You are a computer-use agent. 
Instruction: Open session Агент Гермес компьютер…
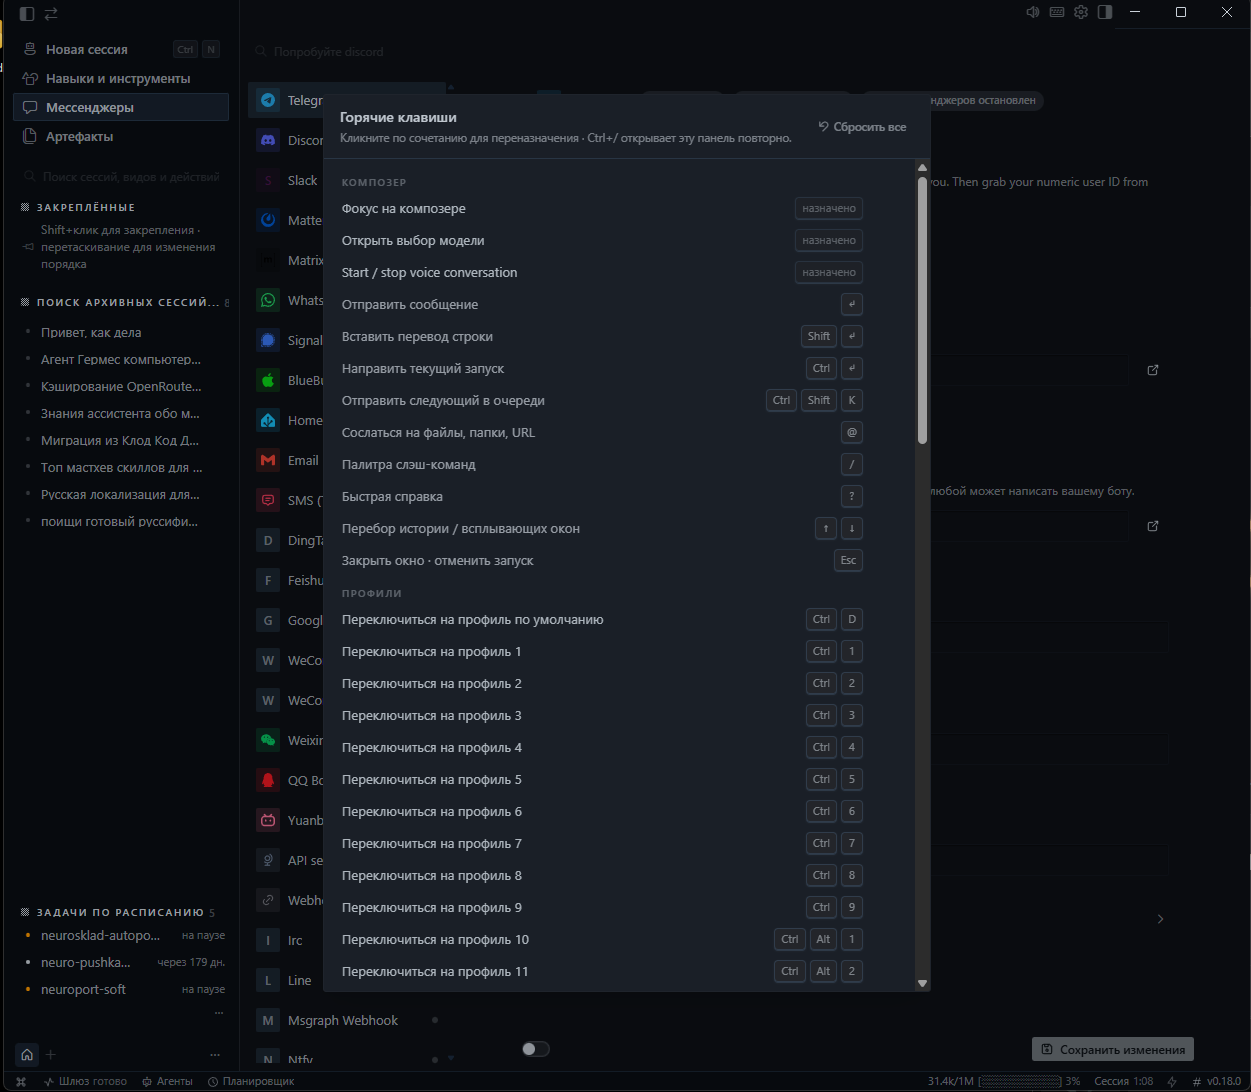tap(121, 359)
